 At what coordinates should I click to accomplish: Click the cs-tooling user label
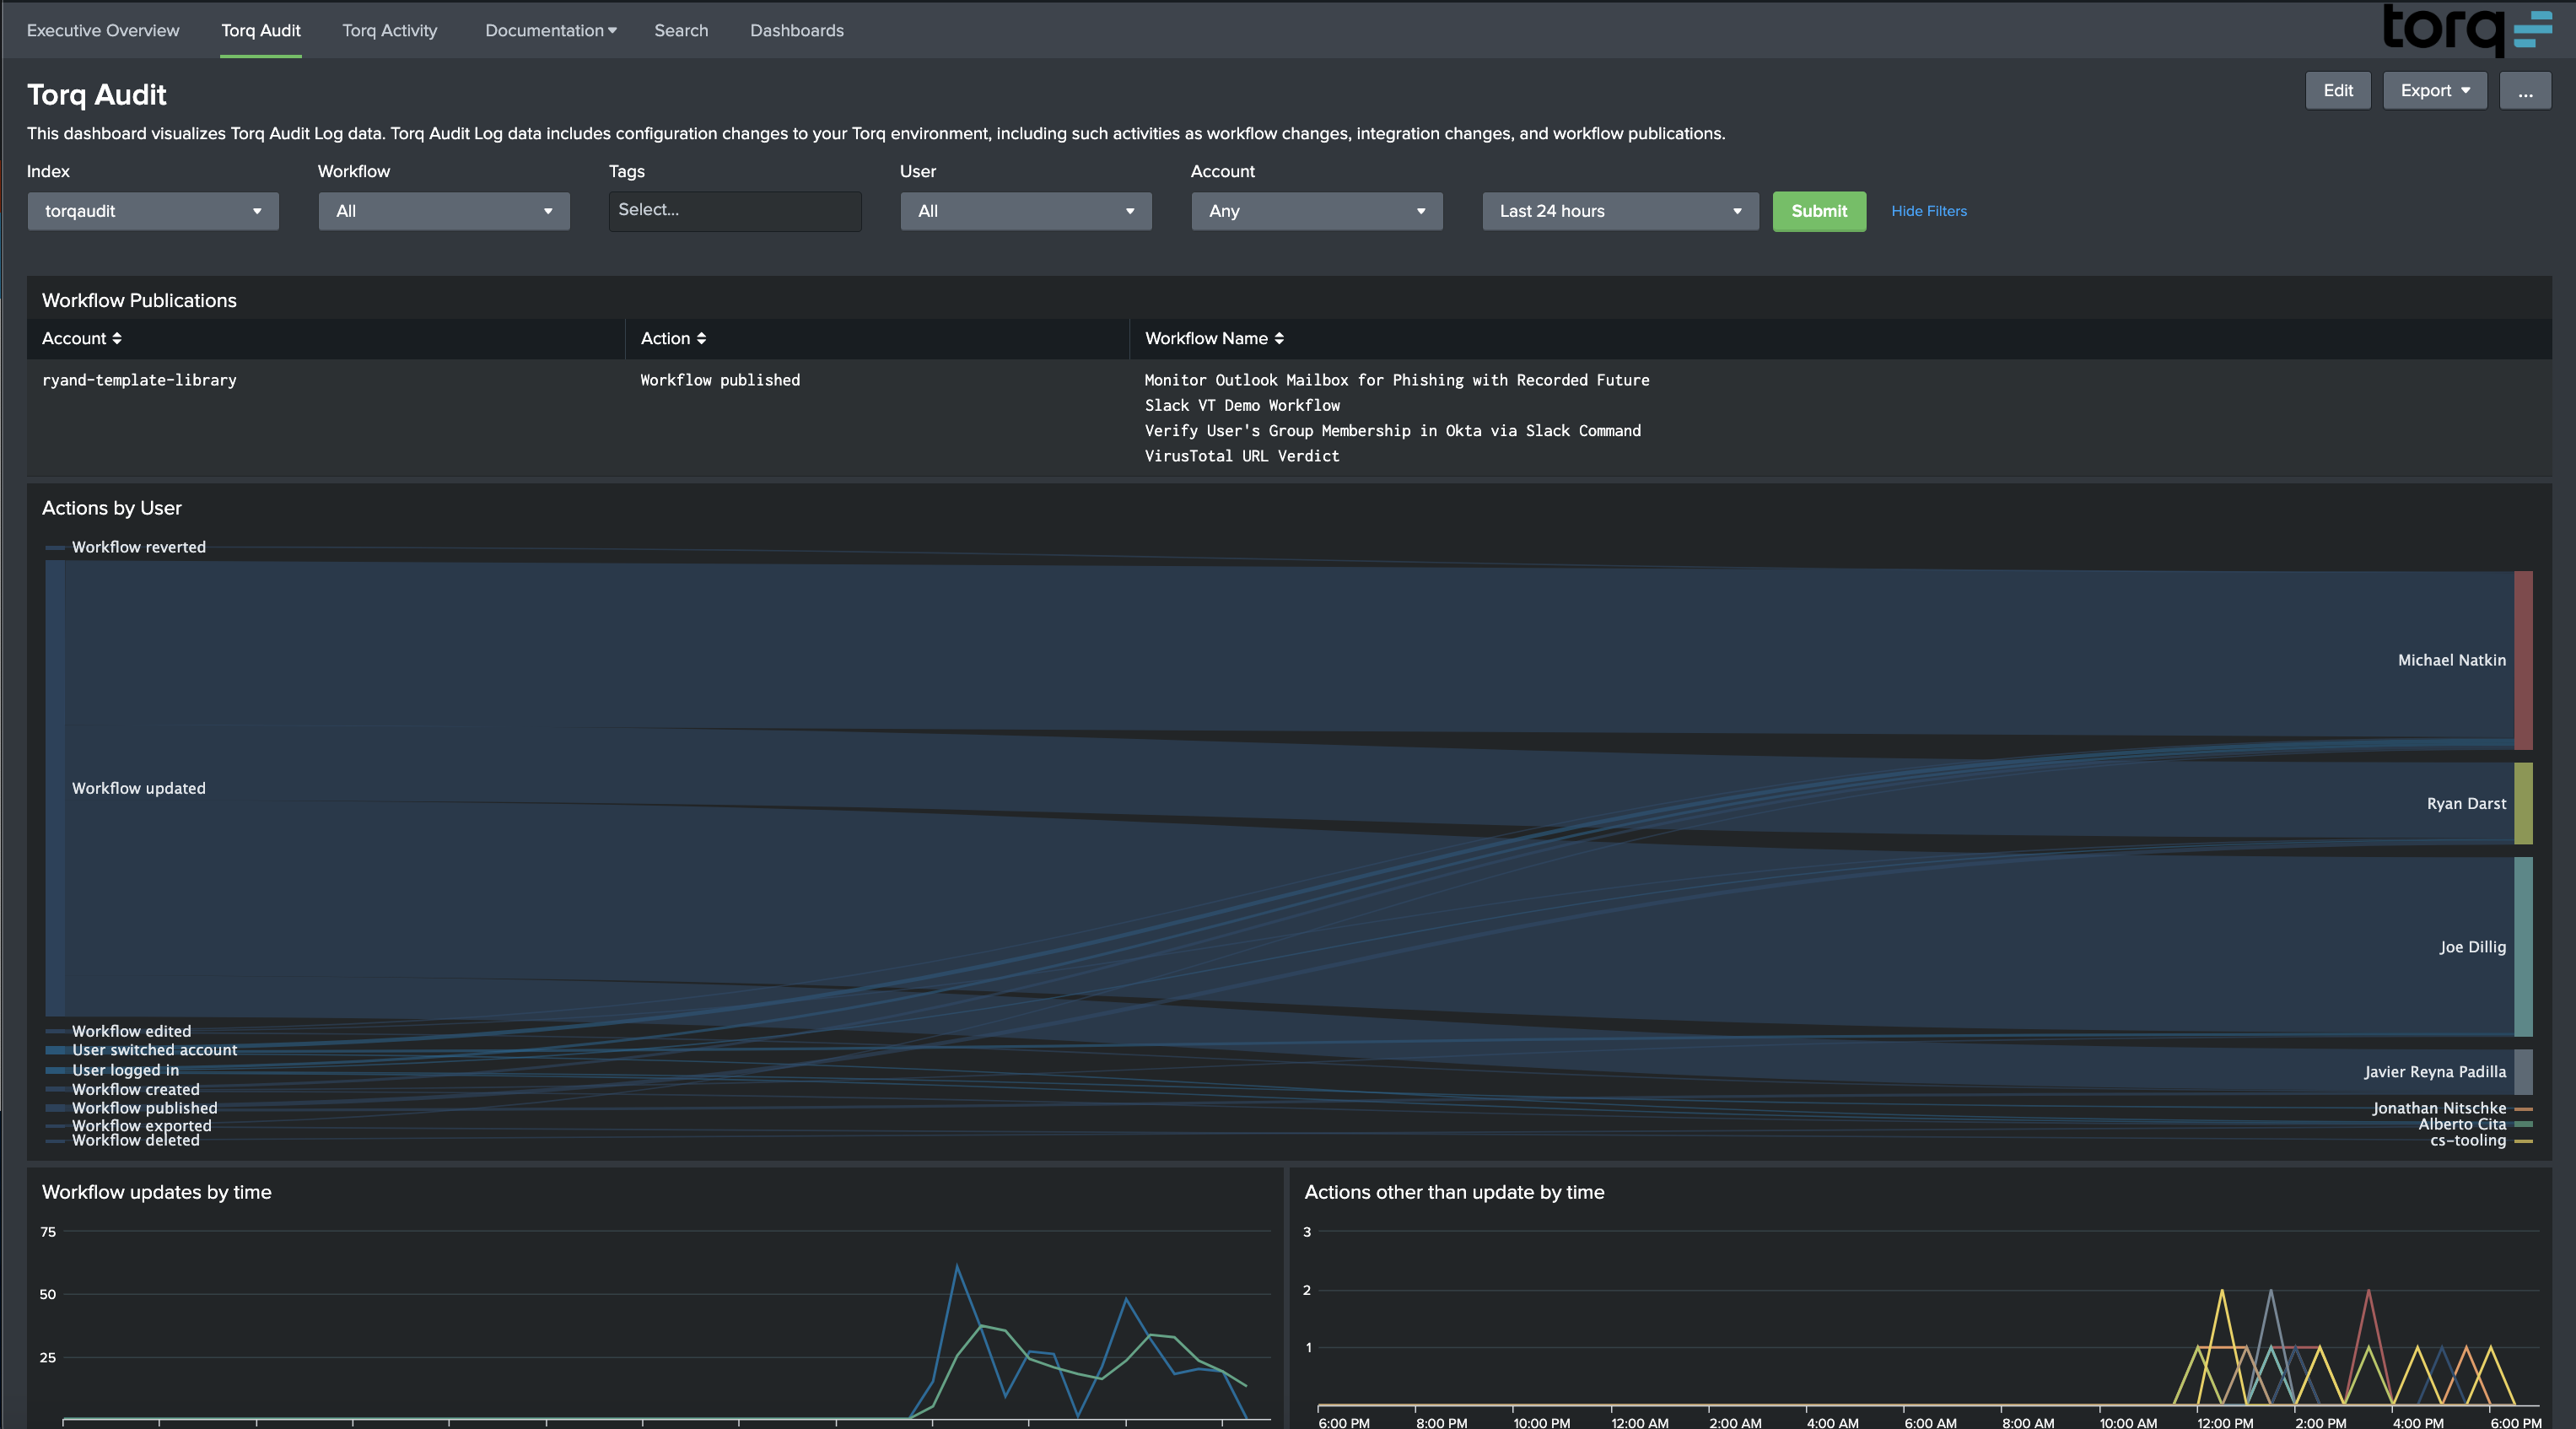(2468, 1140)
